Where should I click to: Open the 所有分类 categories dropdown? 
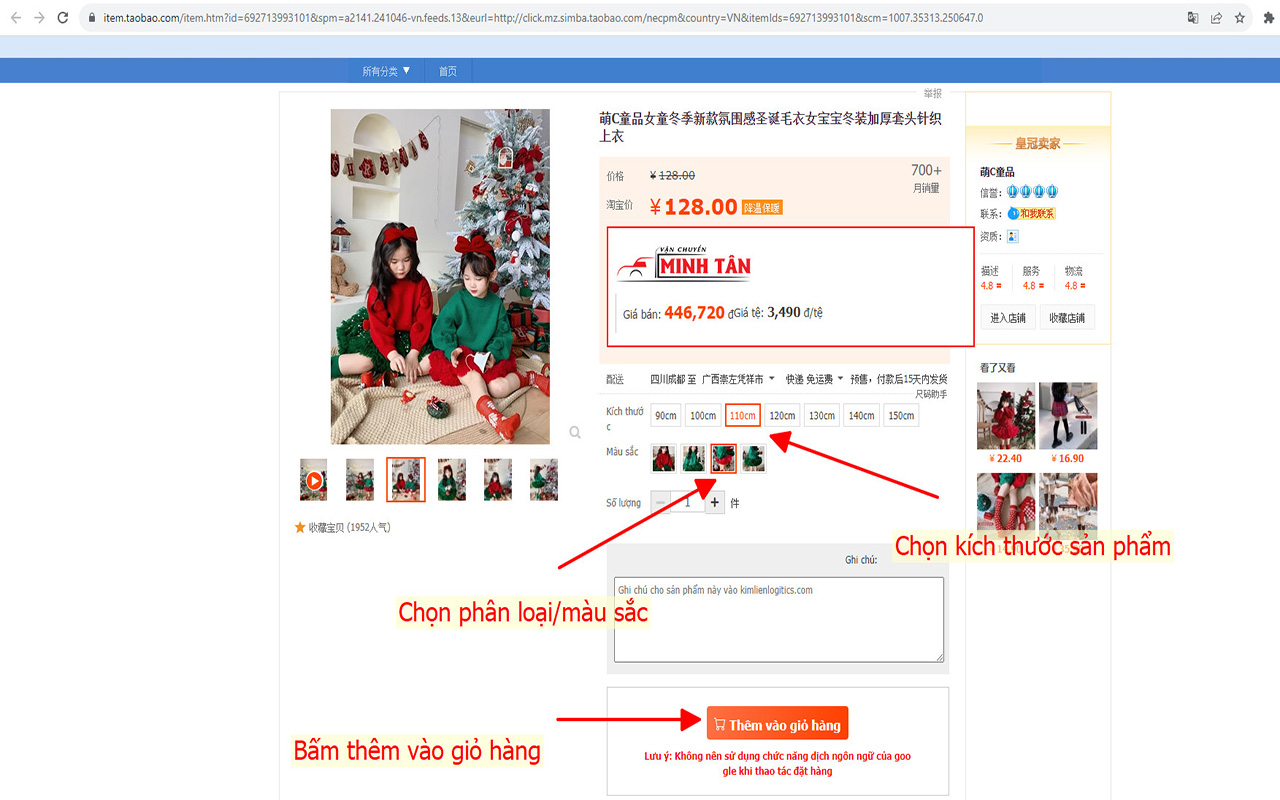[x=384, y=70]
